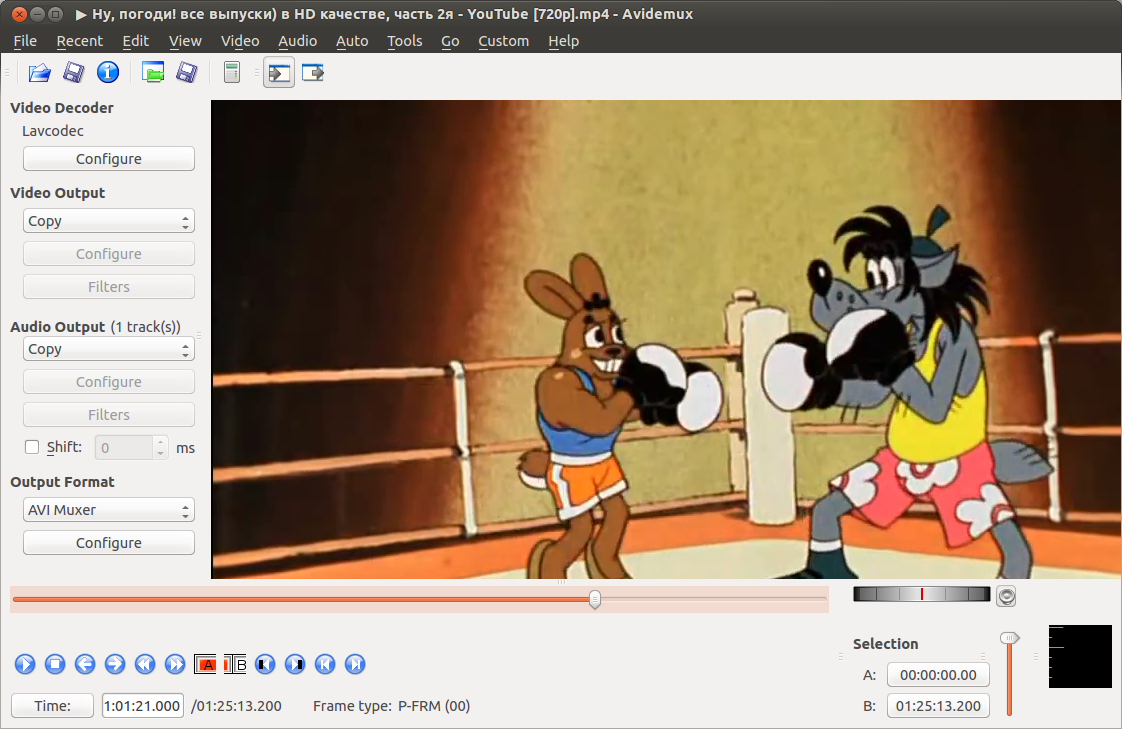The width and height of the screenshot is (1122, 729).
Task: Jump to previous keyframe double-arrow
Action: [x=145, y=665]
